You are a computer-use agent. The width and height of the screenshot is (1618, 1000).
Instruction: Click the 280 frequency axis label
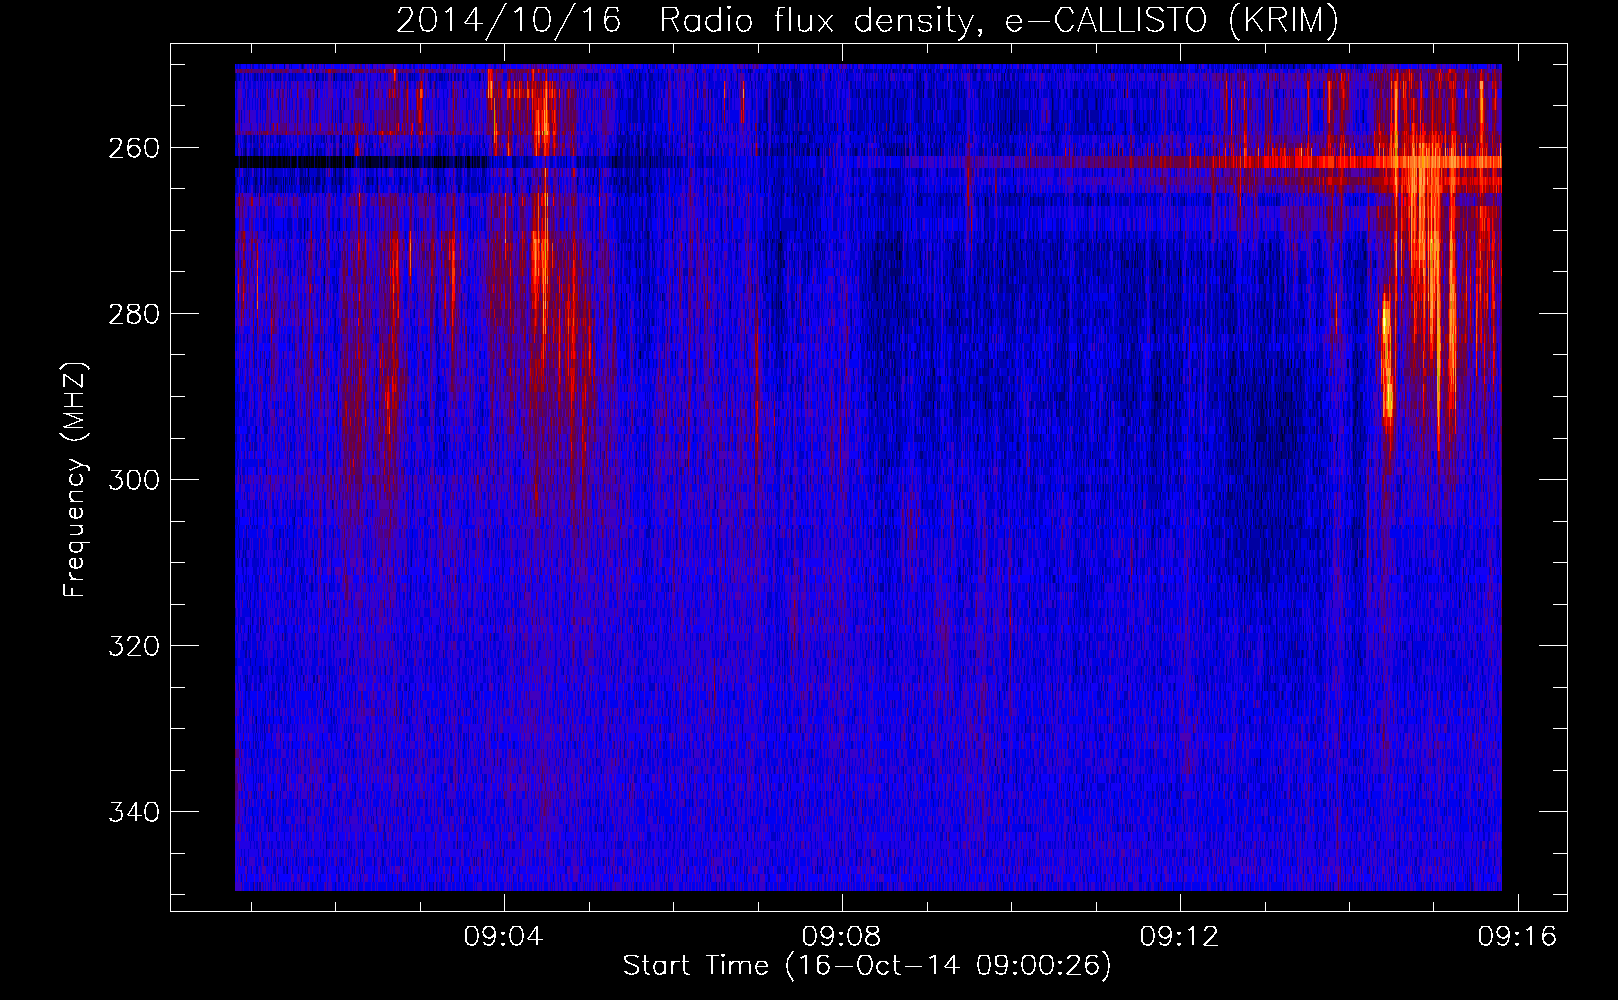(x=133, y=314)
